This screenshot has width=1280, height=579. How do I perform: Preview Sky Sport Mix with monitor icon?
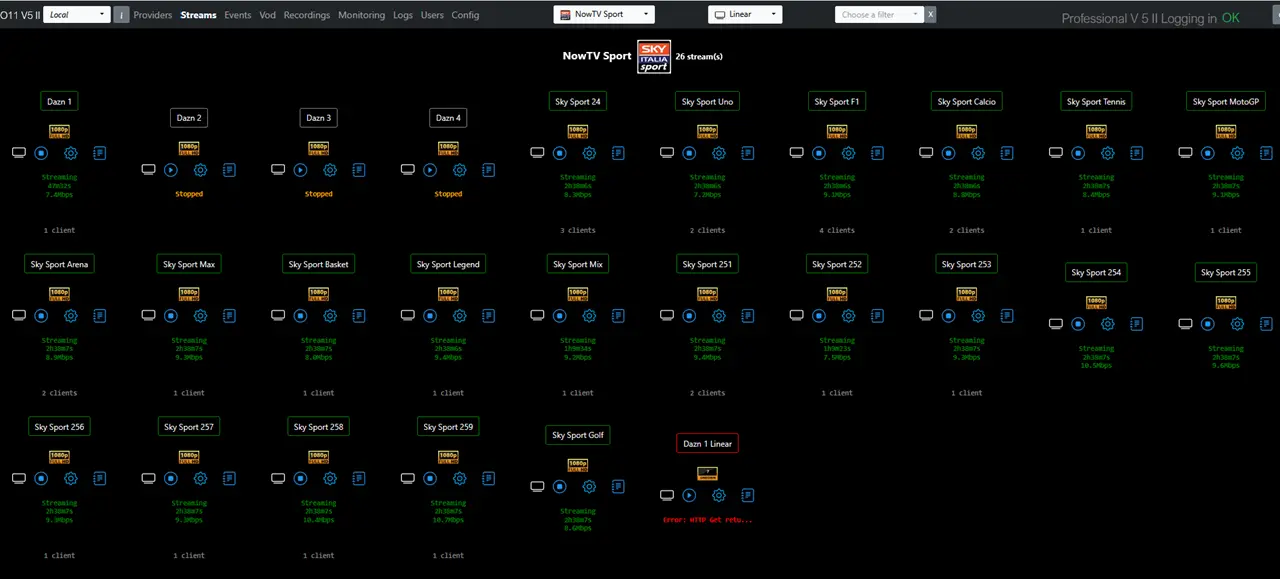[x=537, y=315]
